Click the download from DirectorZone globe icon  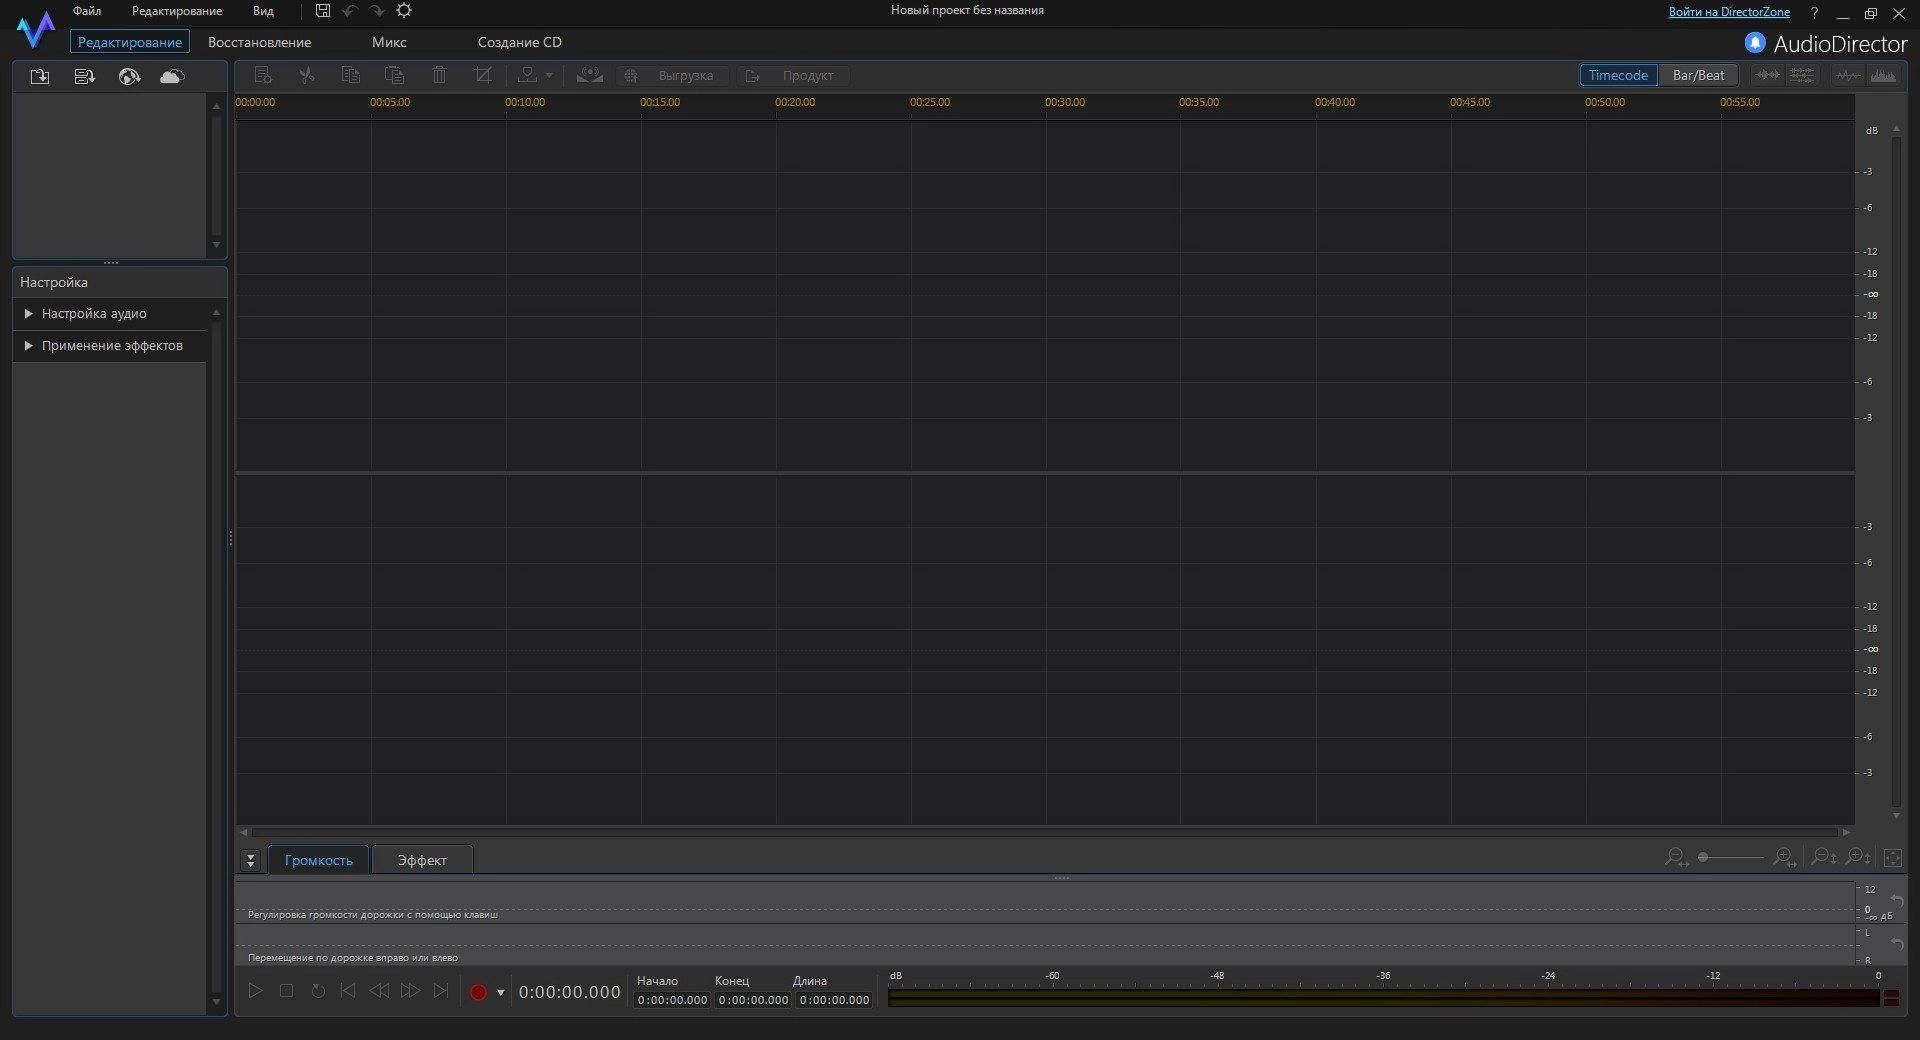pos(129,76)
